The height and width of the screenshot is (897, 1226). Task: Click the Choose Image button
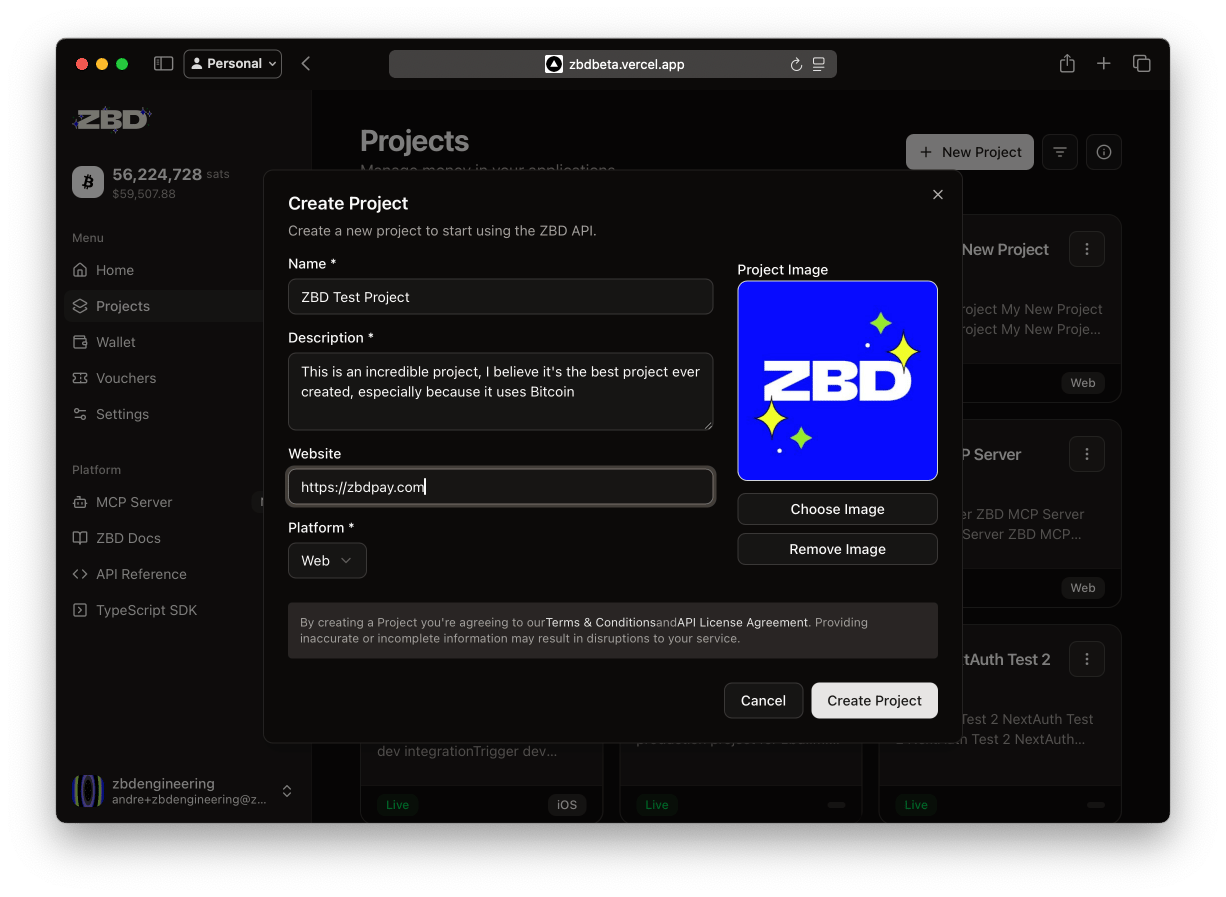coord(838,509)
